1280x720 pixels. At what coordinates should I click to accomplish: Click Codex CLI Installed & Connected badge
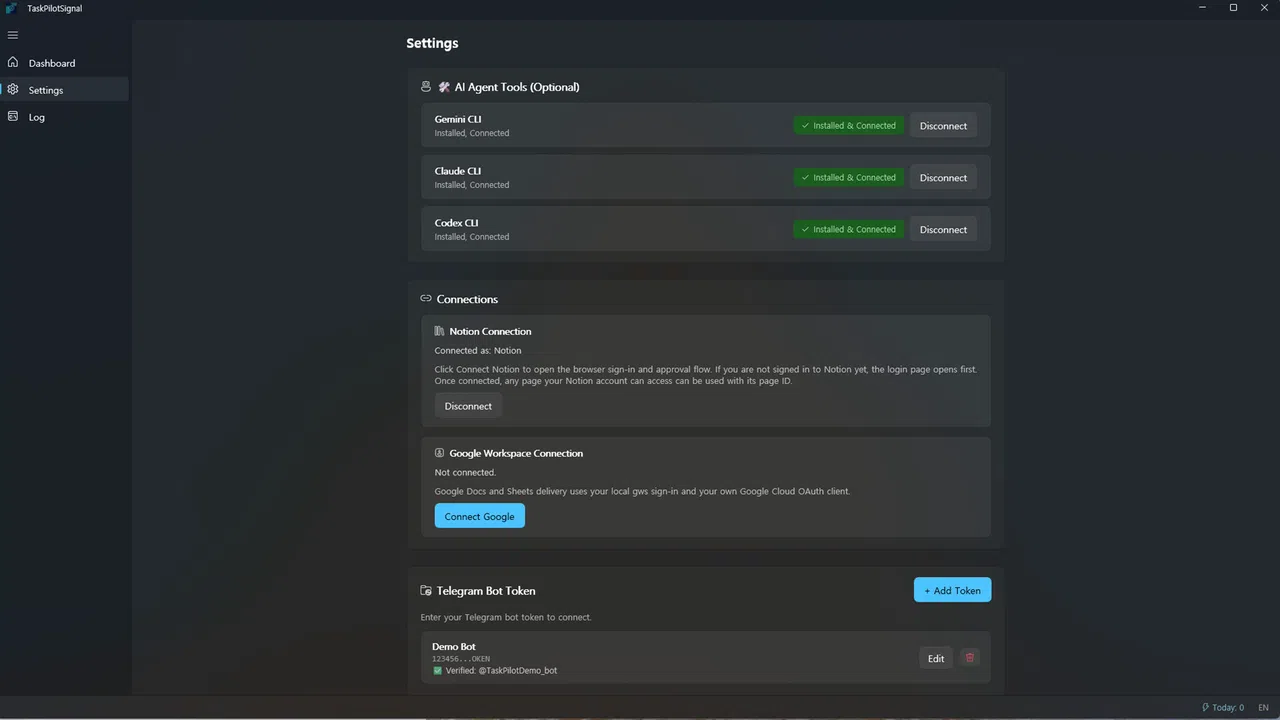pos(849,230)
